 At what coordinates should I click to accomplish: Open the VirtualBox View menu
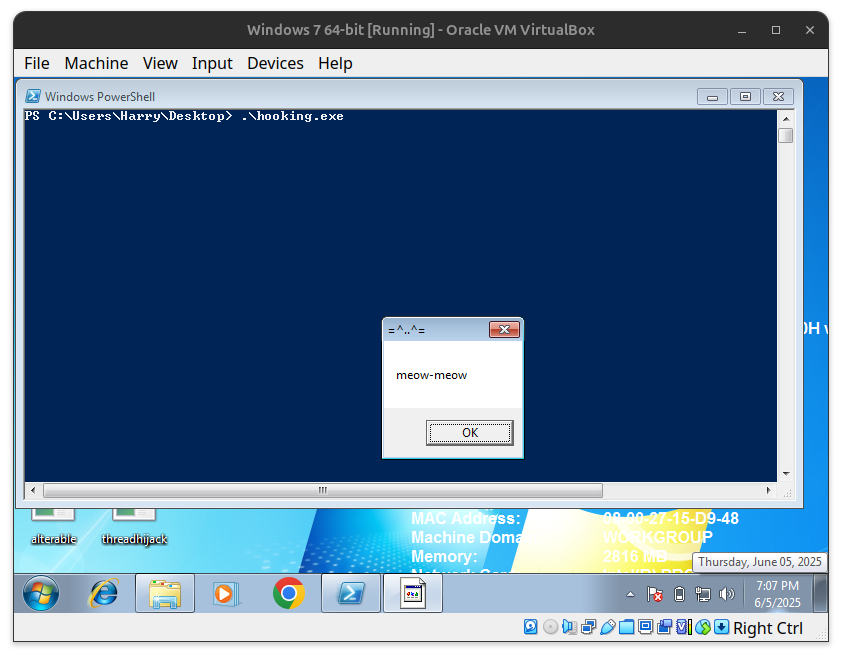160,63
